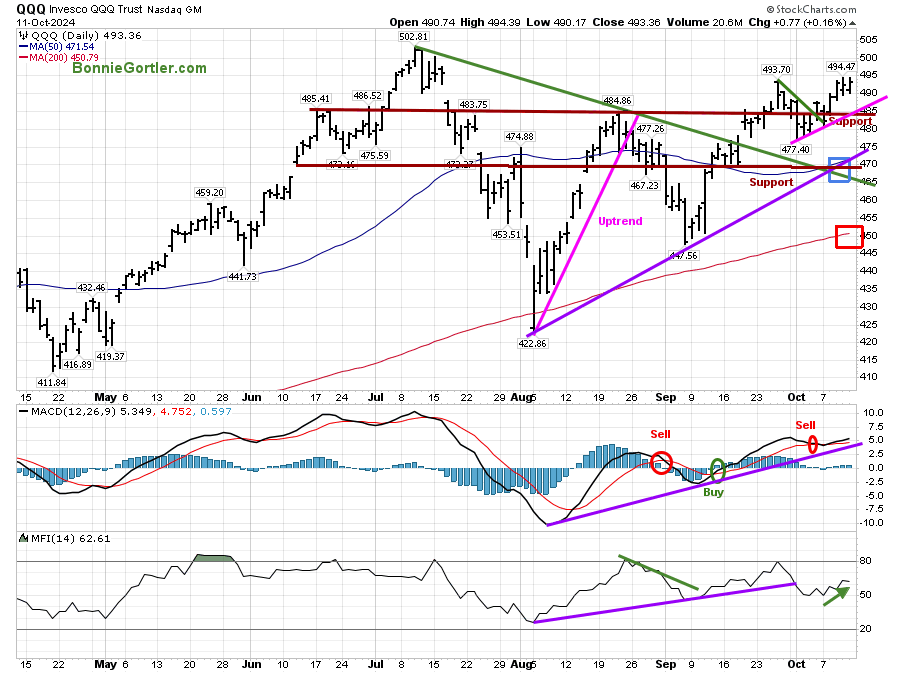Click the 477.40 October low label
The width and height of the screenshot is (900, 673).
[x=795, y=150]
